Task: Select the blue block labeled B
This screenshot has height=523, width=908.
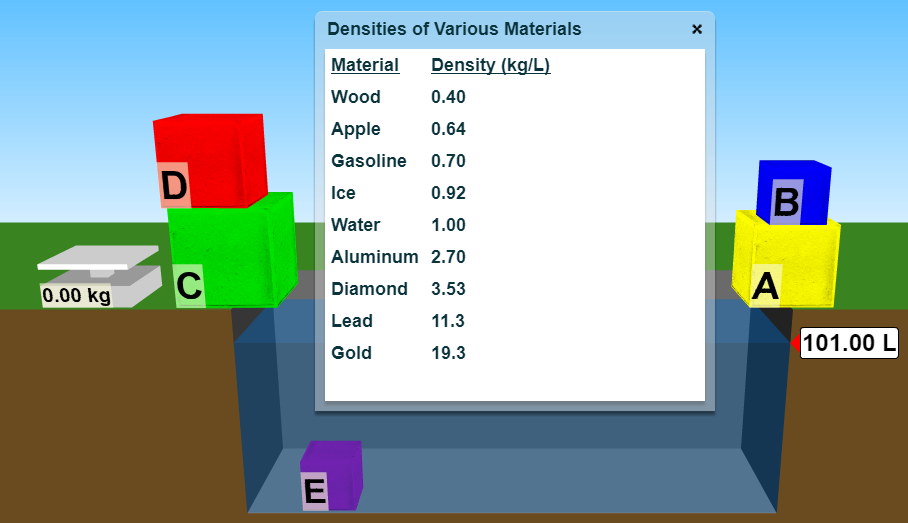Action: click(793, 192)
